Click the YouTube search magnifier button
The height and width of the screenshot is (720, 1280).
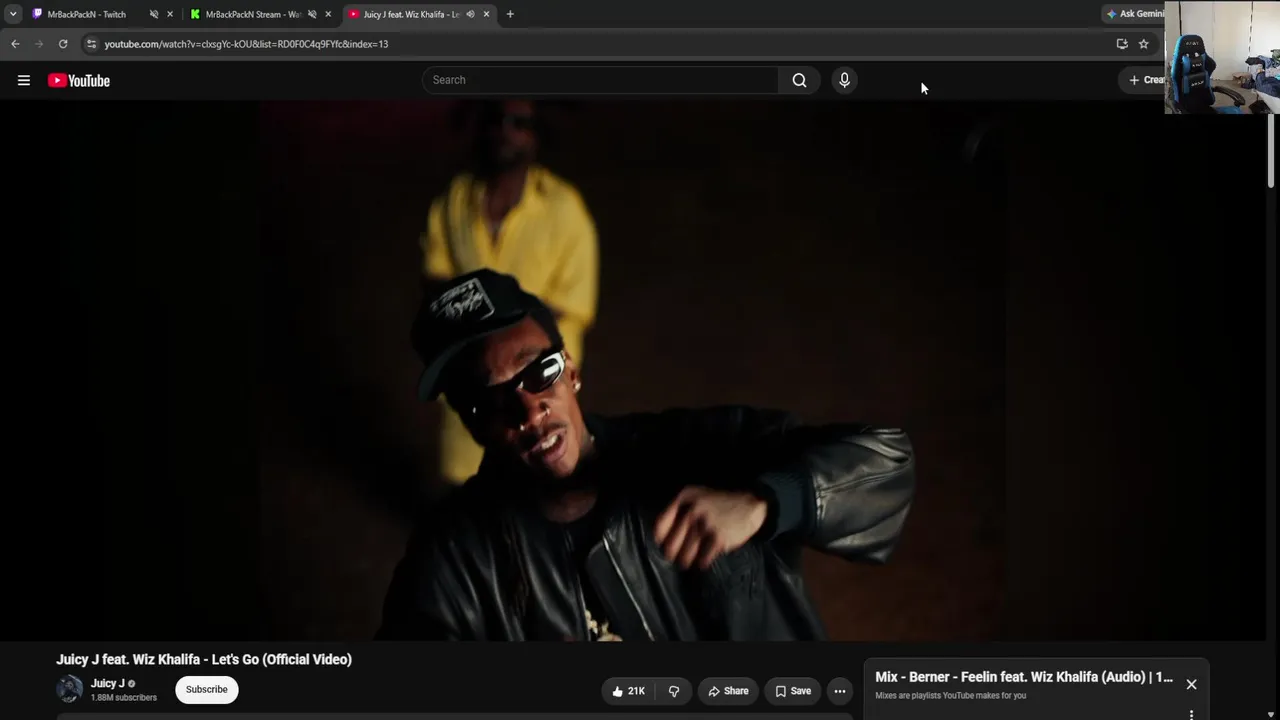point(799,80)
